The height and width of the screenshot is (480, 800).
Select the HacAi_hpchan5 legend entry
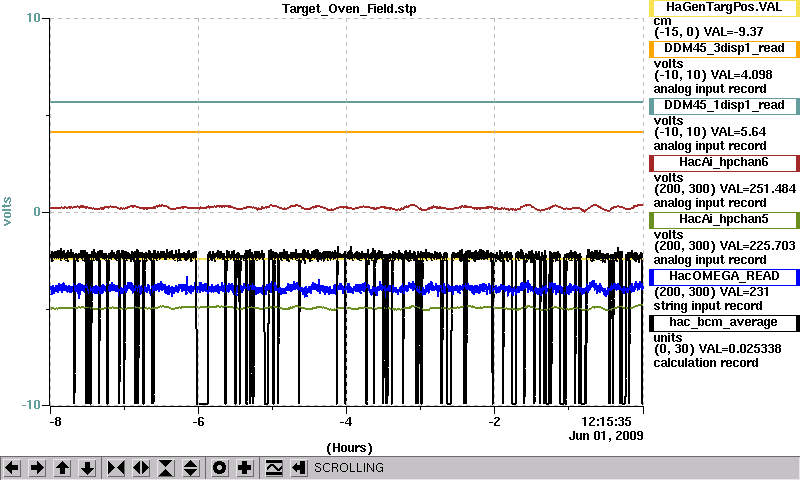tap(724, 220)
